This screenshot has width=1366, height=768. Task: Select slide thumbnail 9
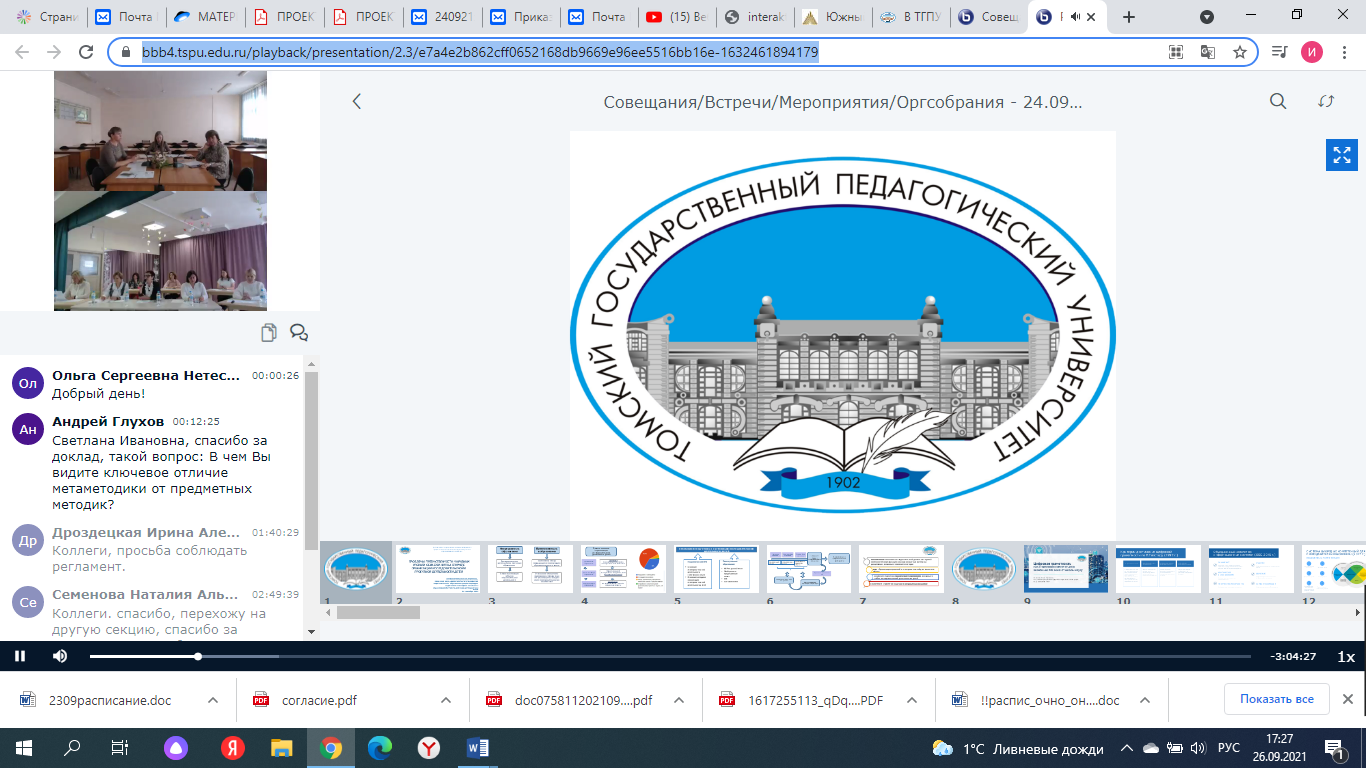pos(1066,569)
